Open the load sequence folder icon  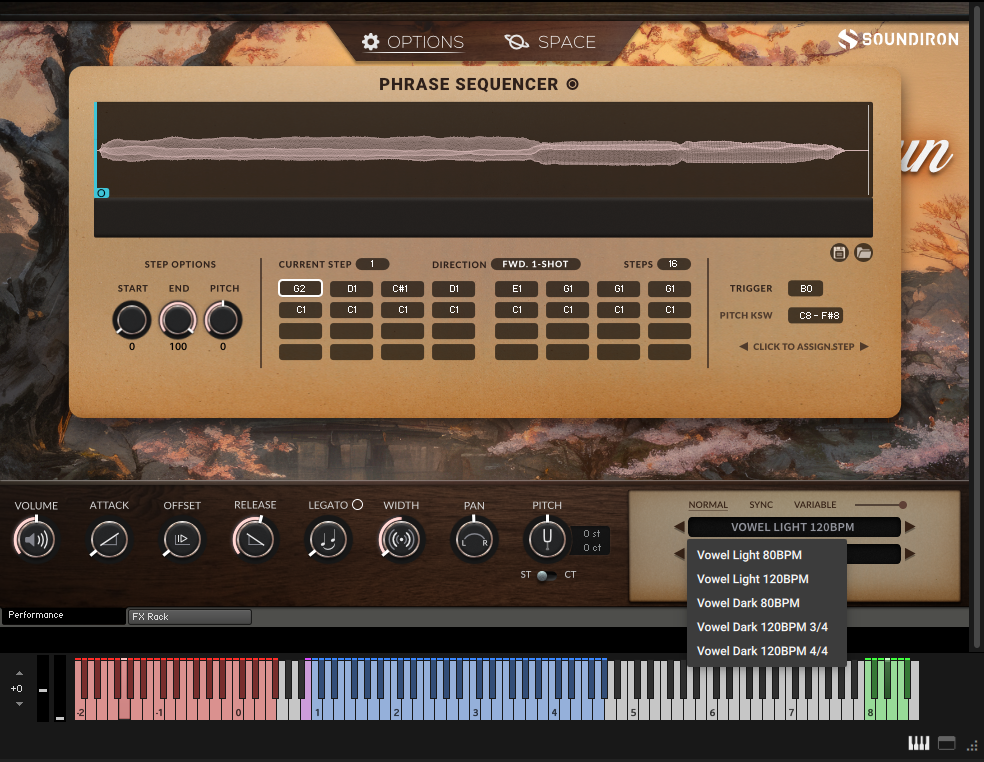pos(864,253)
